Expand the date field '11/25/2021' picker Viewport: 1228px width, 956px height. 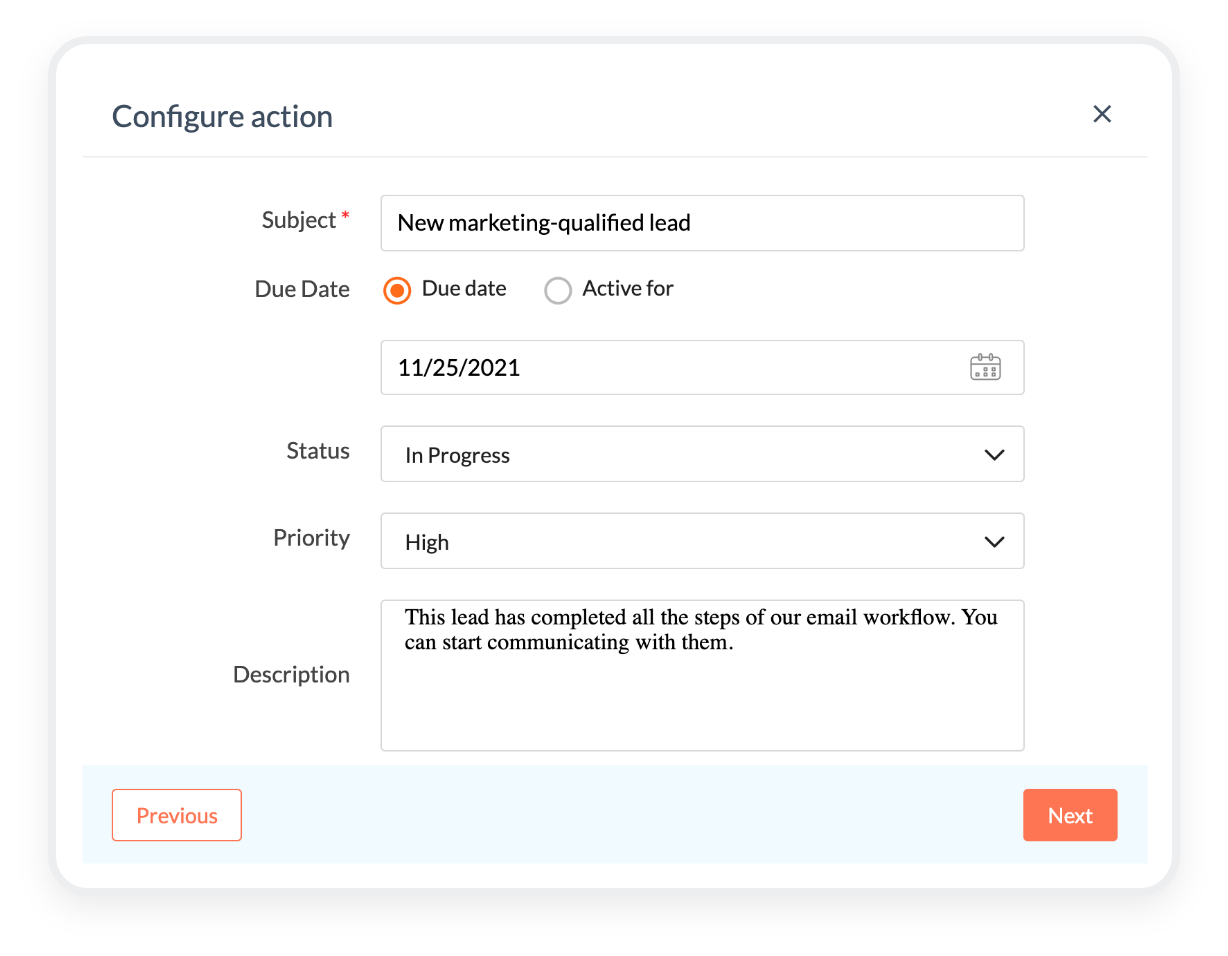click(986, 367)
